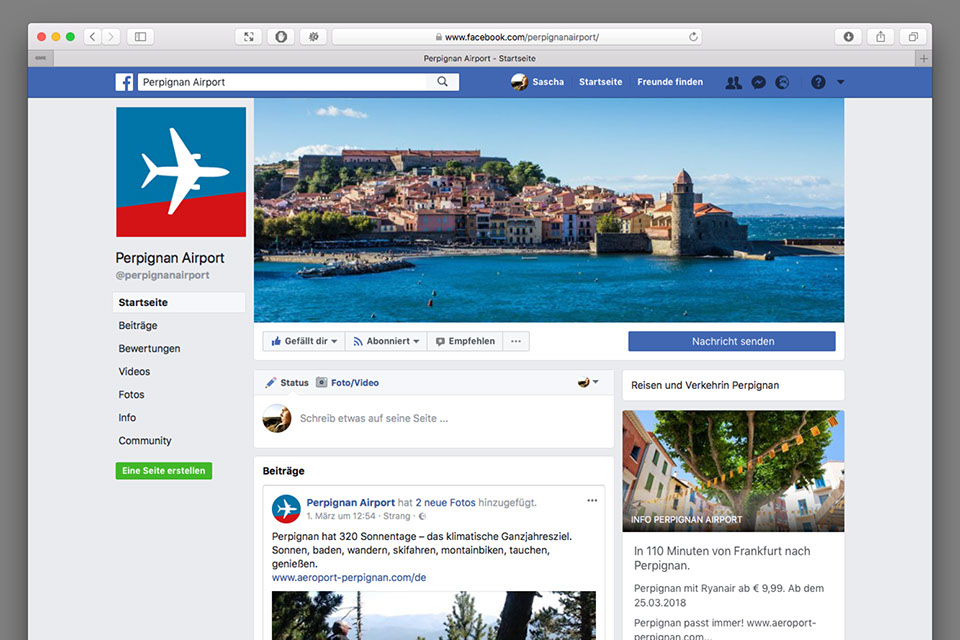Select Bewertungen in the left sidebar

coord(149,348)
